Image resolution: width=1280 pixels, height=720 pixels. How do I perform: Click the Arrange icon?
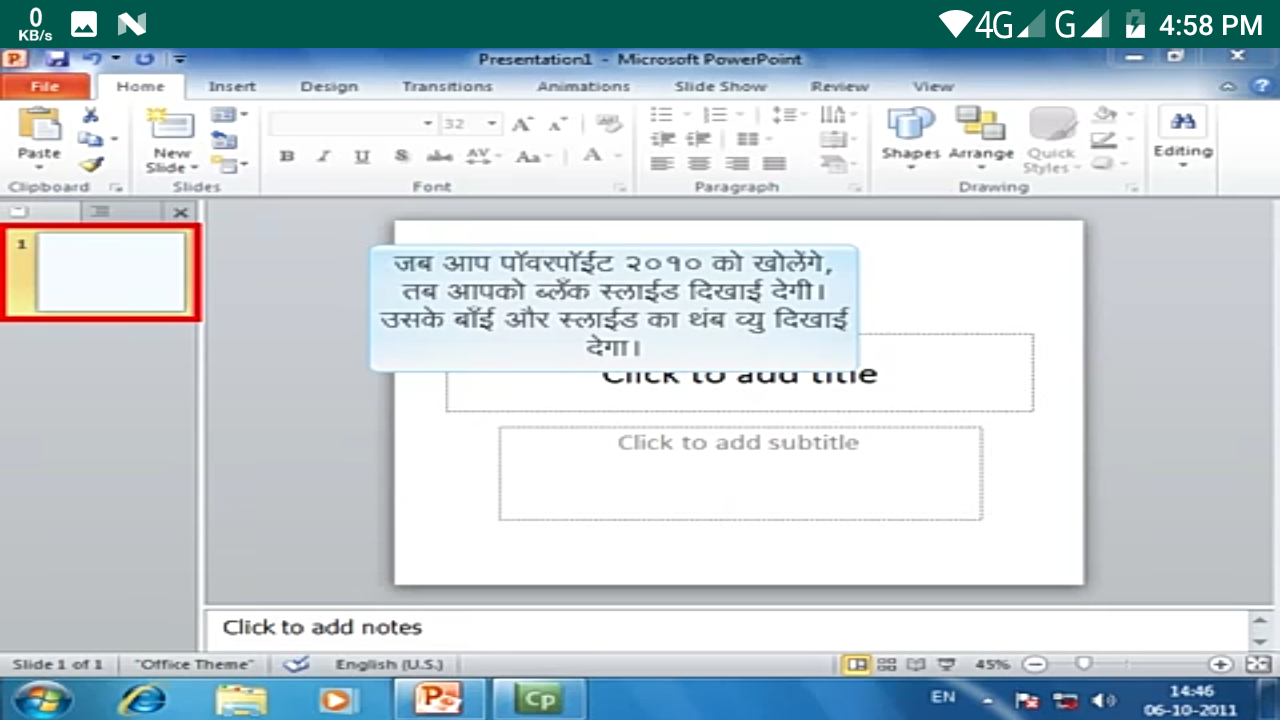[980, 126]
